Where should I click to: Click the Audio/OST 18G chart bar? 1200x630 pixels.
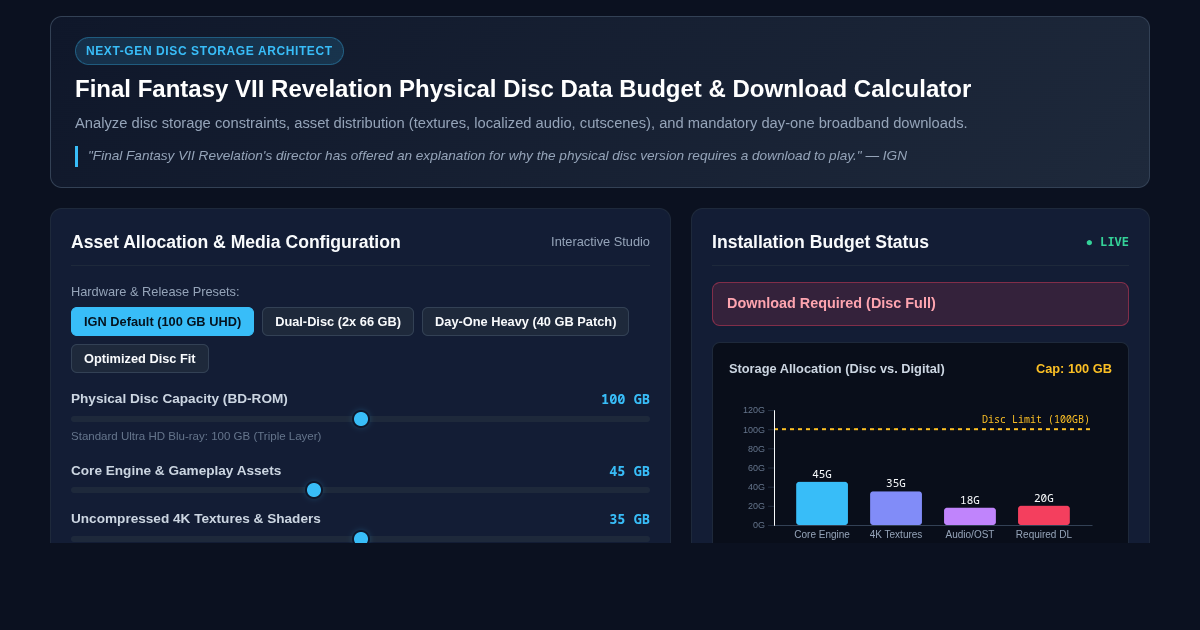pos(970,516)
